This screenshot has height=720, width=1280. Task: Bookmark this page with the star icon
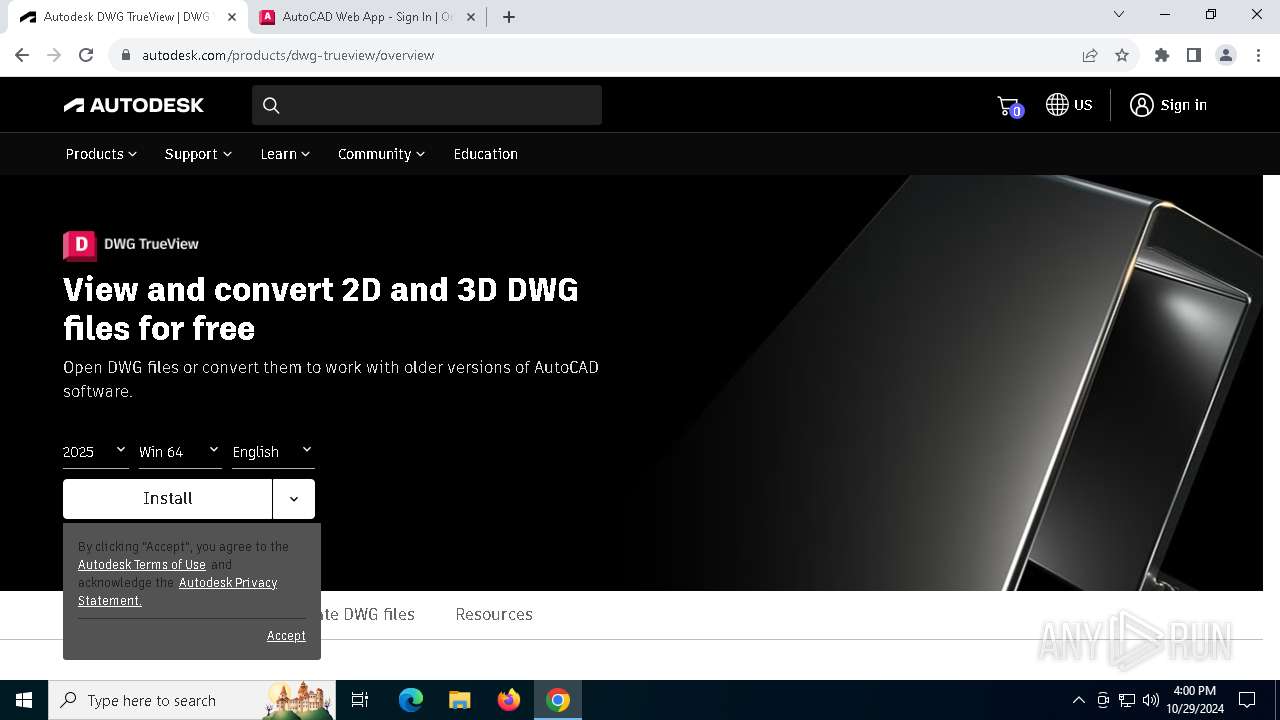[1122, 55]
